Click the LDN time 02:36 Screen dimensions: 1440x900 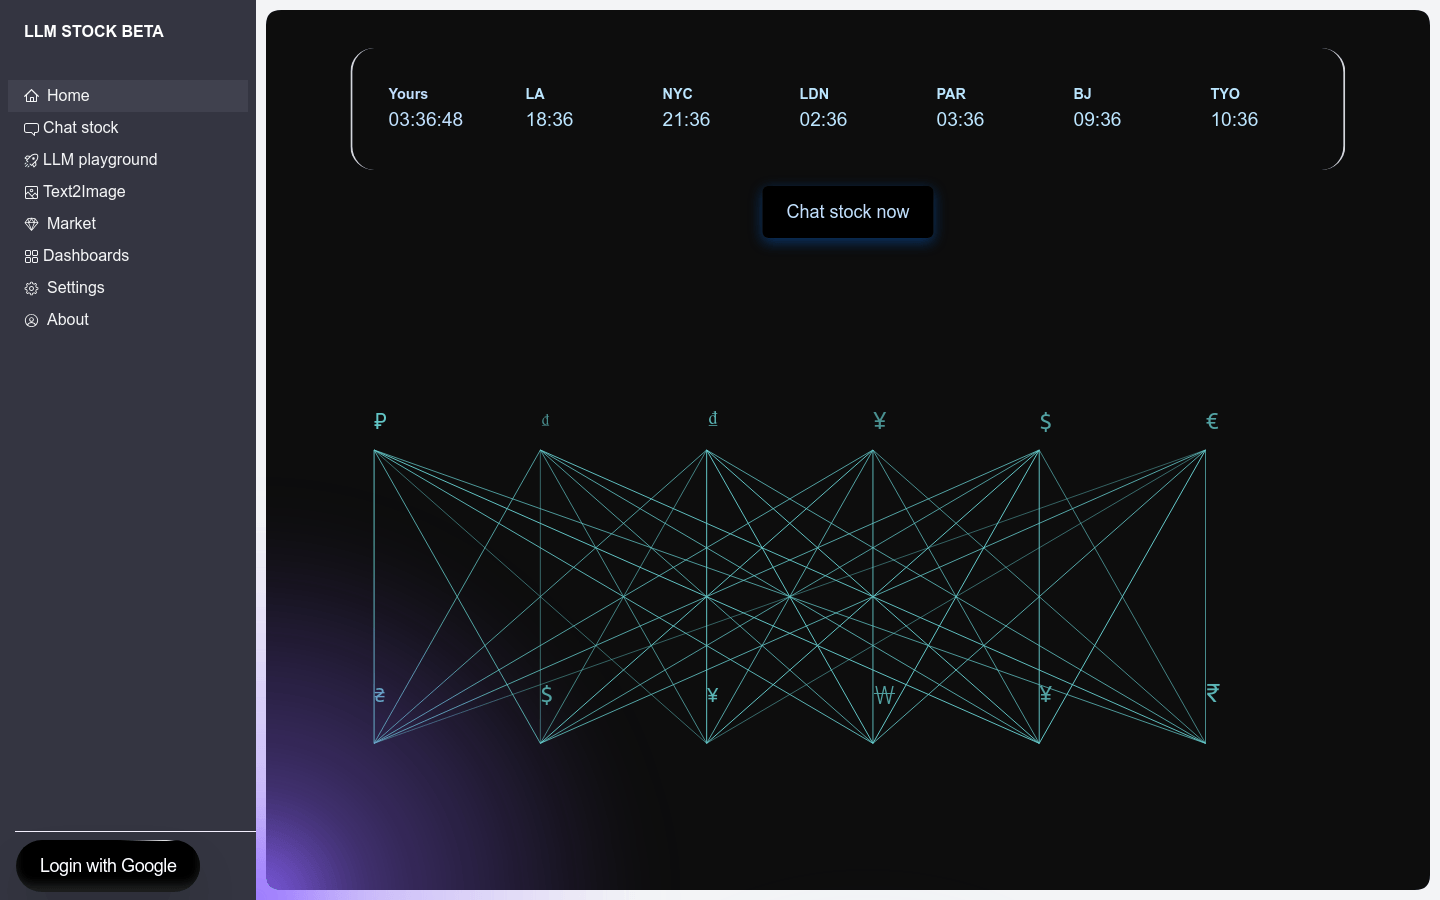823,120
